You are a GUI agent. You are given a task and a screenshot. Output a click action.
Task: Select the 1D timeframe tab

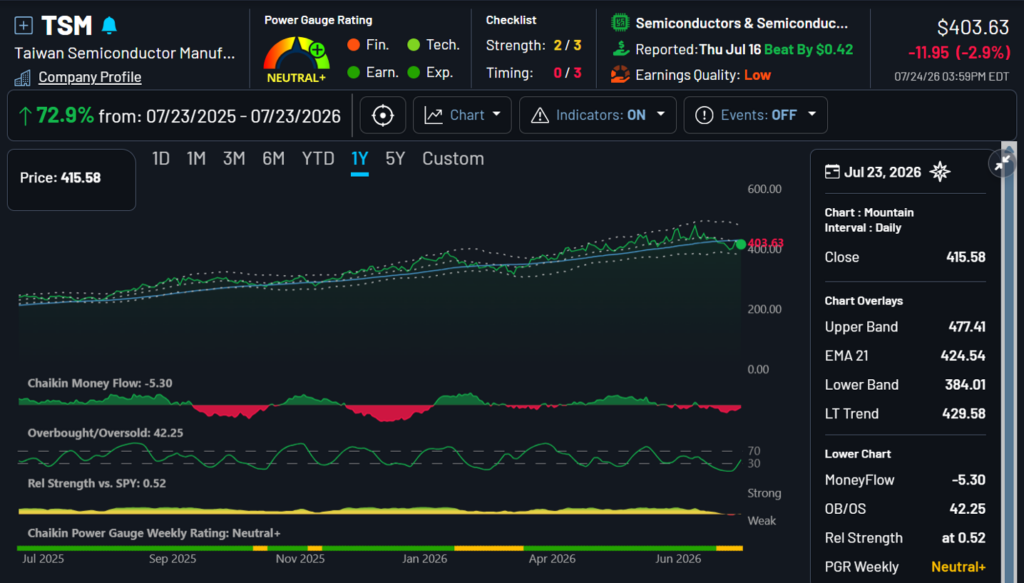pos(161,159)
